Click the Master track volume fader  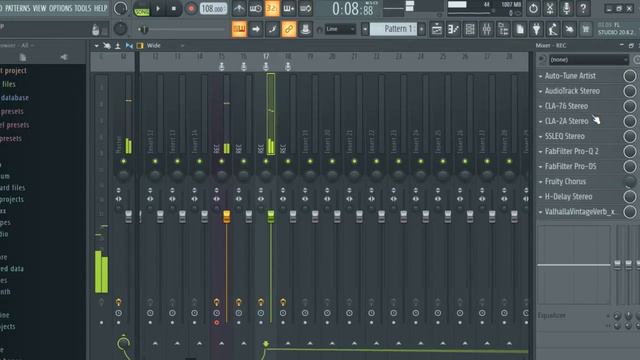[129, 217]
